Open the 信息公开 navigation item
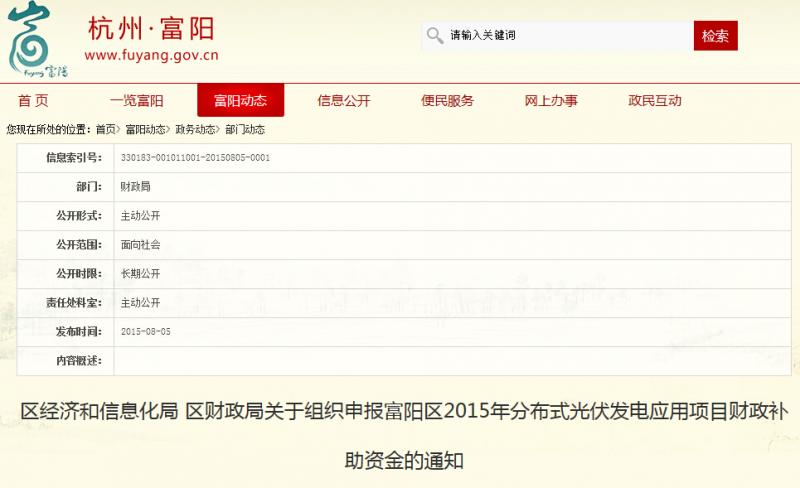The width and height of the screenshot is (800, 488). (x=344, y=101)
